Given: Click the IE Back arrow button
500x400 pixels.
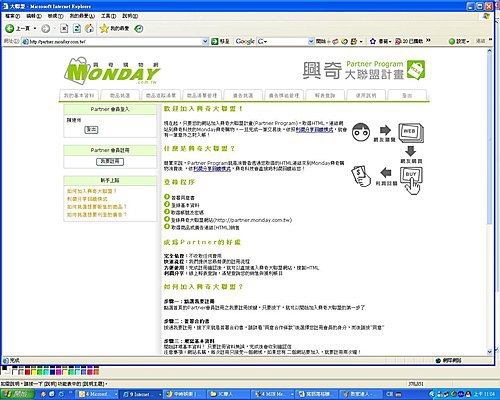Looking at the screenshot, I should tap(10, 29).
